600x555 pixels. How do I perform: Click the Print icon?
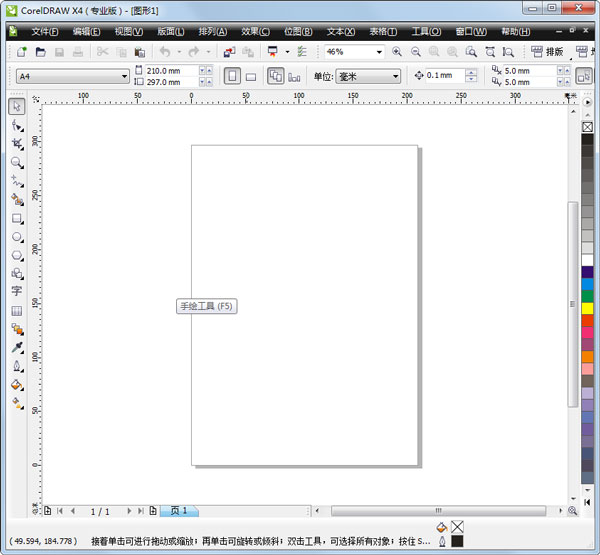pos(78,52)
